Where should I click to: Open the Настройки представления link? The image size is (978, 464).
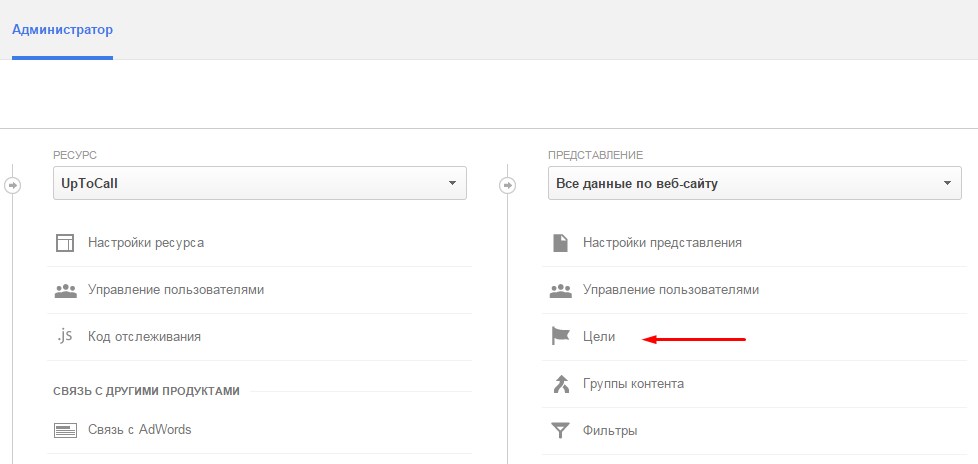(x=662, y=243)
